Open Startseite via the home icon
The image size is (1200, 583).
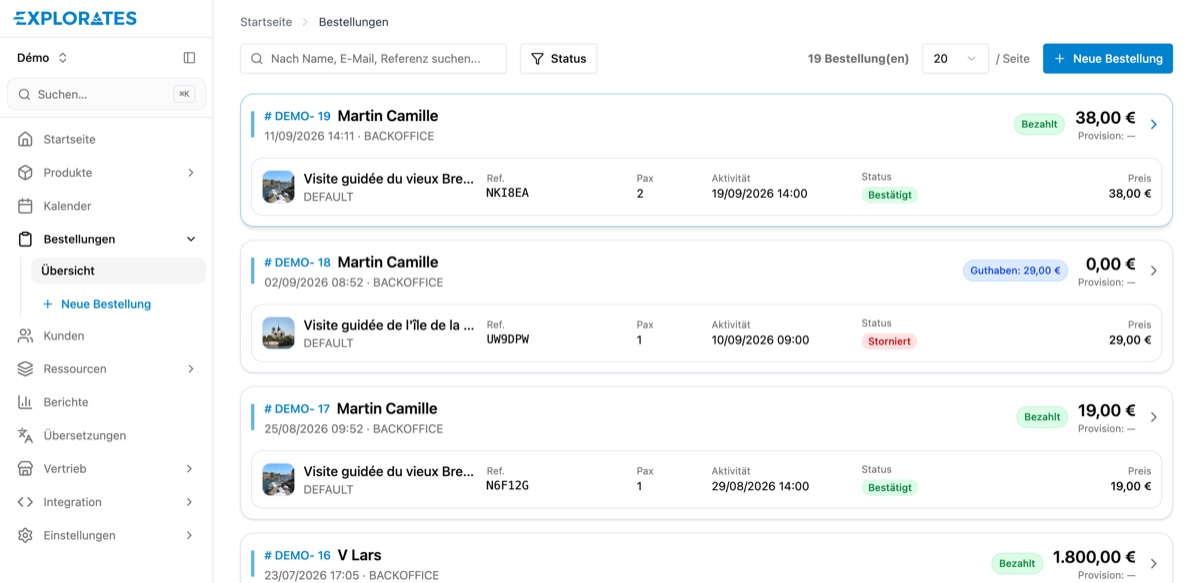tap(25, 139)
